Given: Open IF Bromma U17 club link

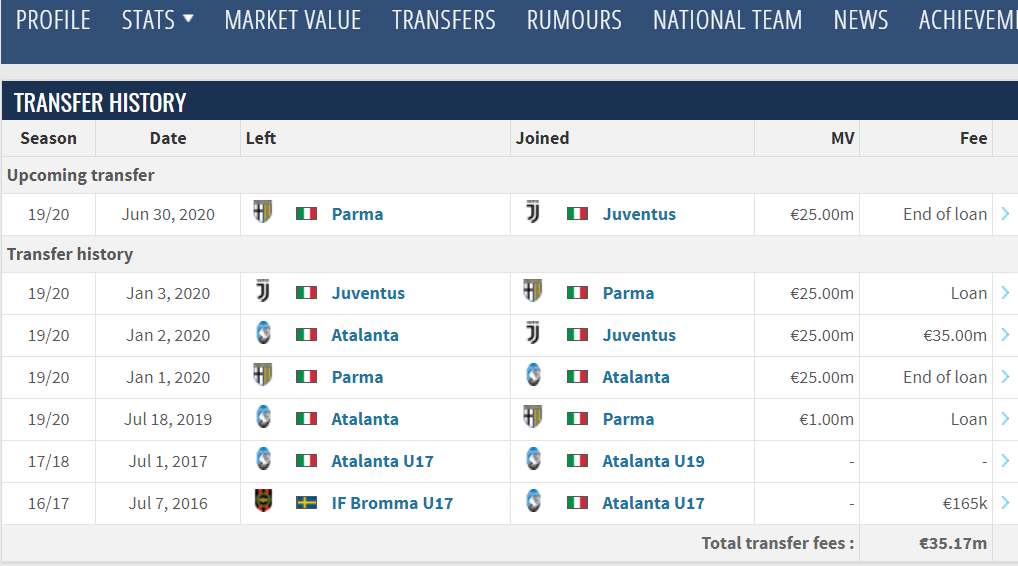Looking at the screenshot, I should click(x=392, y=503).
